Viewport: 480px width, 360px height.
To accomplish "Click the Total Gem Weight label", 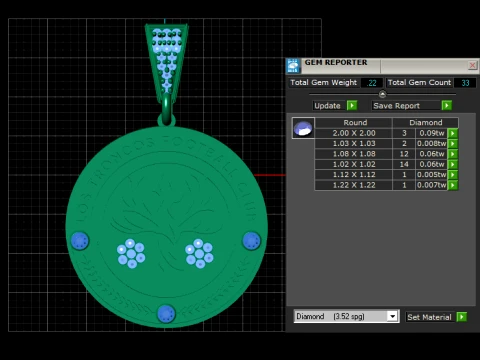I will coord(323,83).
